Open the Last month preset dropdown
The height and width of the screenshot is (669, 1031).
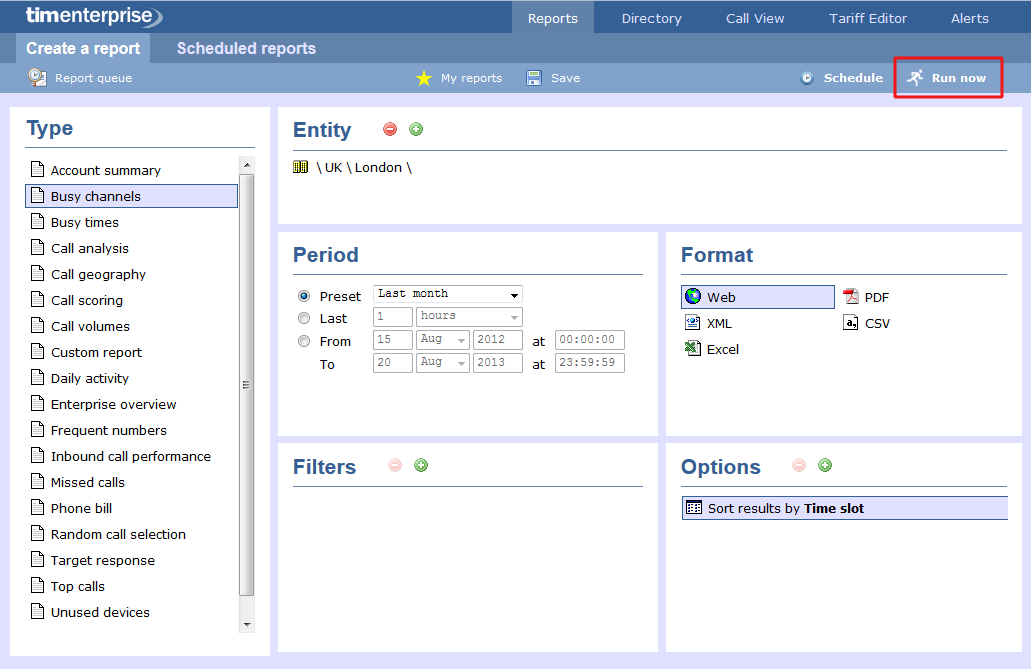click(x=447, y=294)
